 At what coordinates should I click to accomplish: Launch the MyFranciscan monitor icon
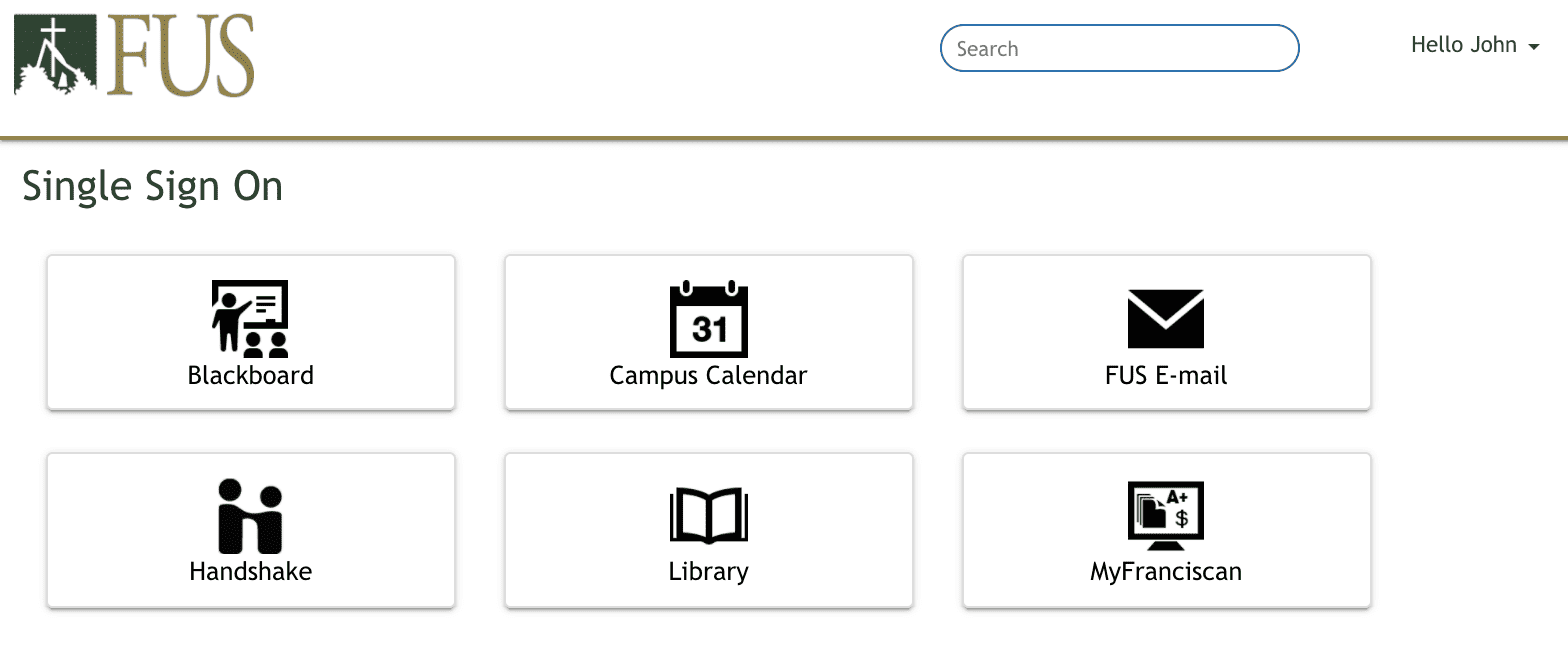pyautogui.click(x=1166, y=516)
